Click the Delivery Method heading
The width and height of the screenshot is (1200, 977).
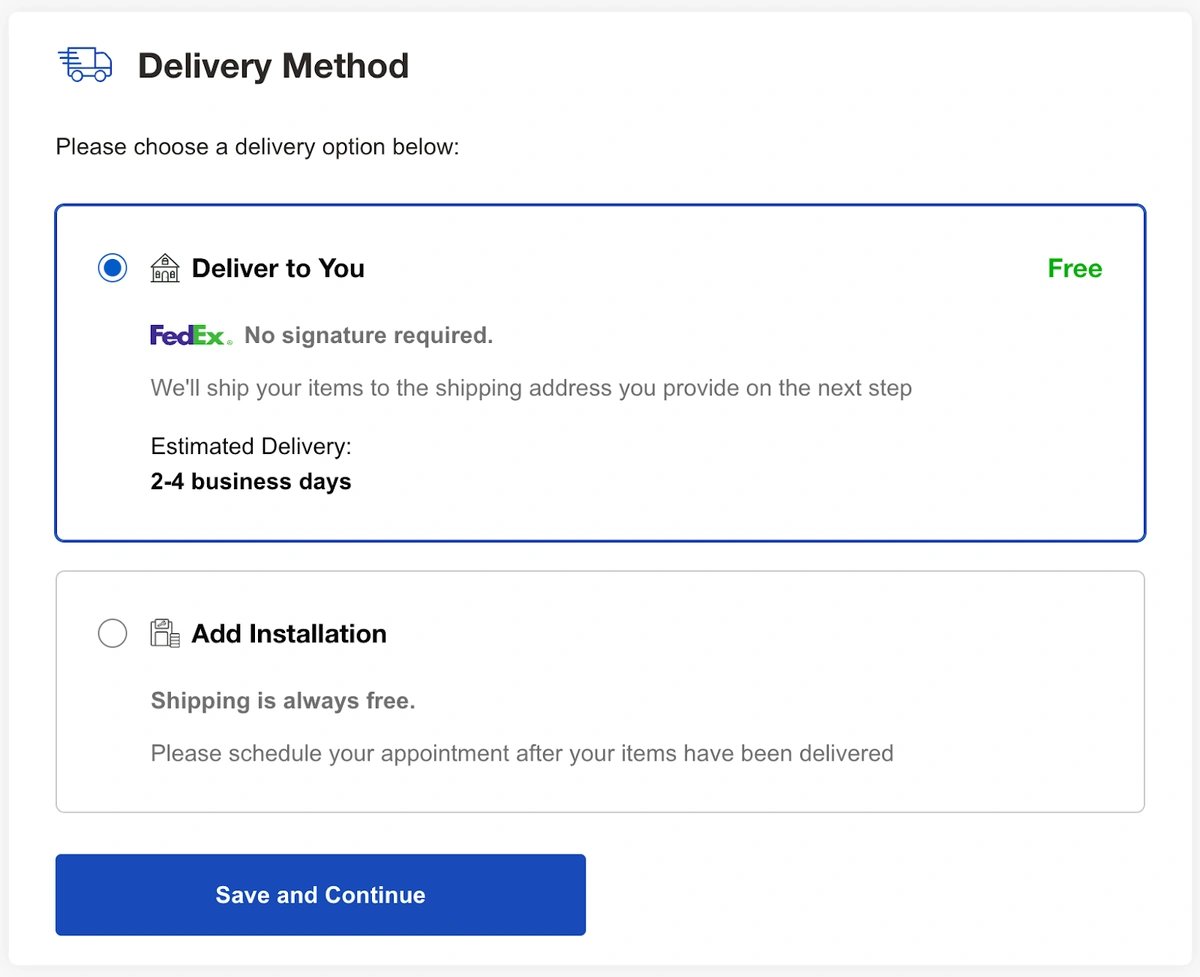coord(273,66)
